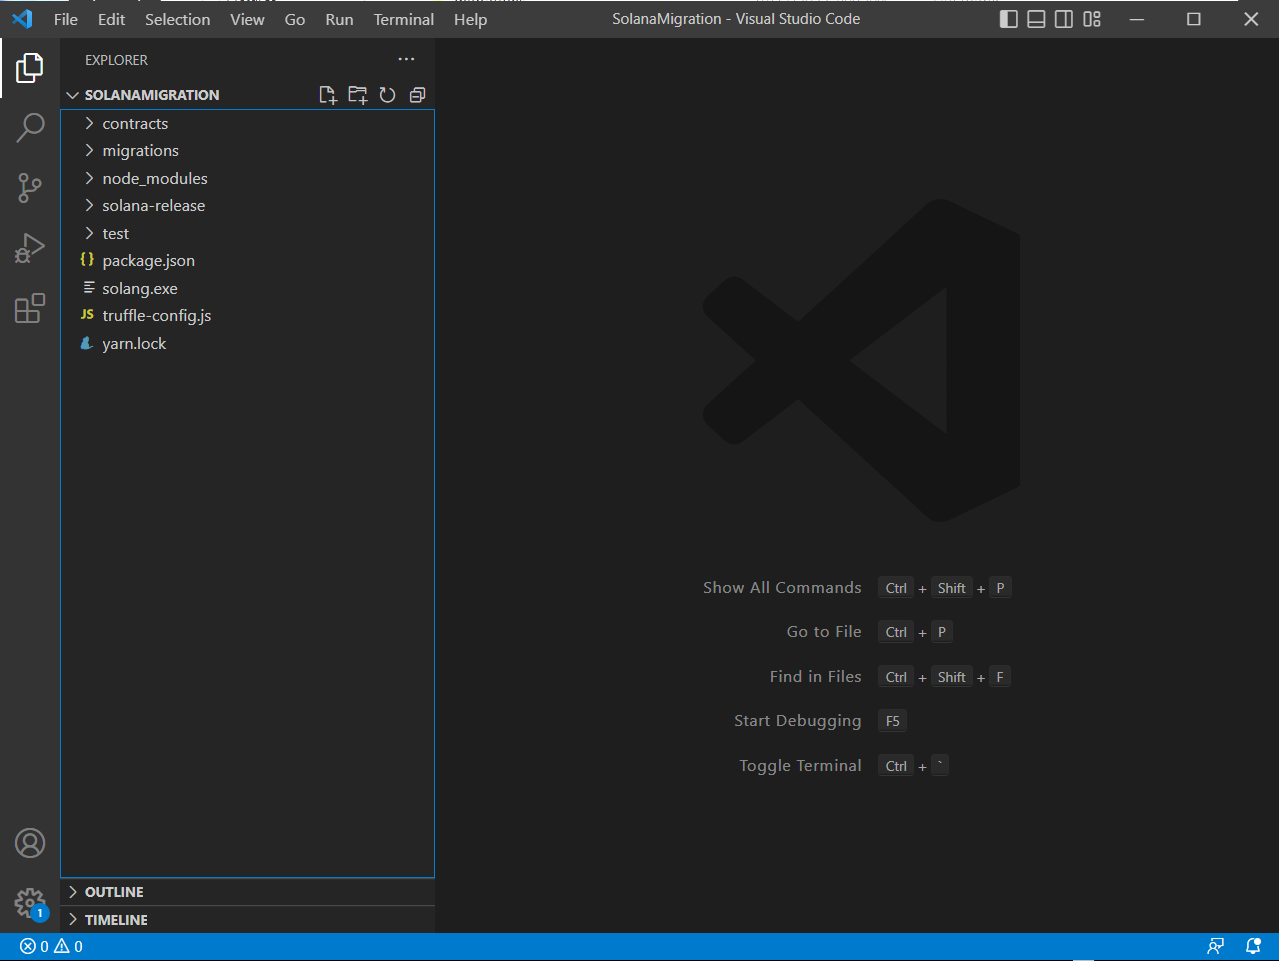Open the File menu
Viewport: 1279px width, 961px height.
66,19
